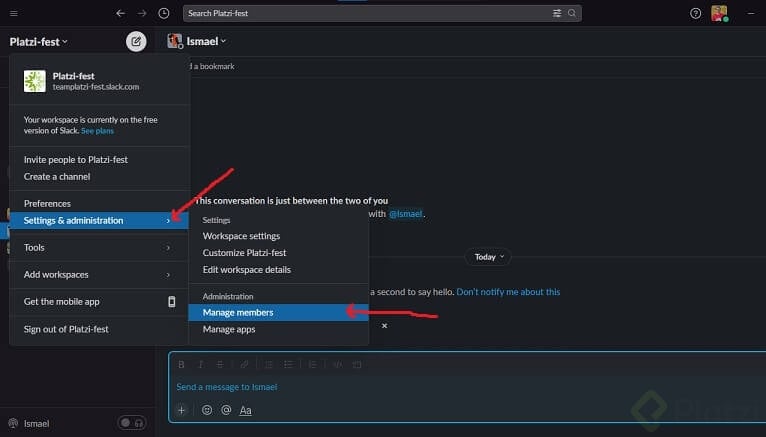Toggle bold formatting in composer
Screen dimensions: 766x437
pyautogui.click(x=181, y=364)
